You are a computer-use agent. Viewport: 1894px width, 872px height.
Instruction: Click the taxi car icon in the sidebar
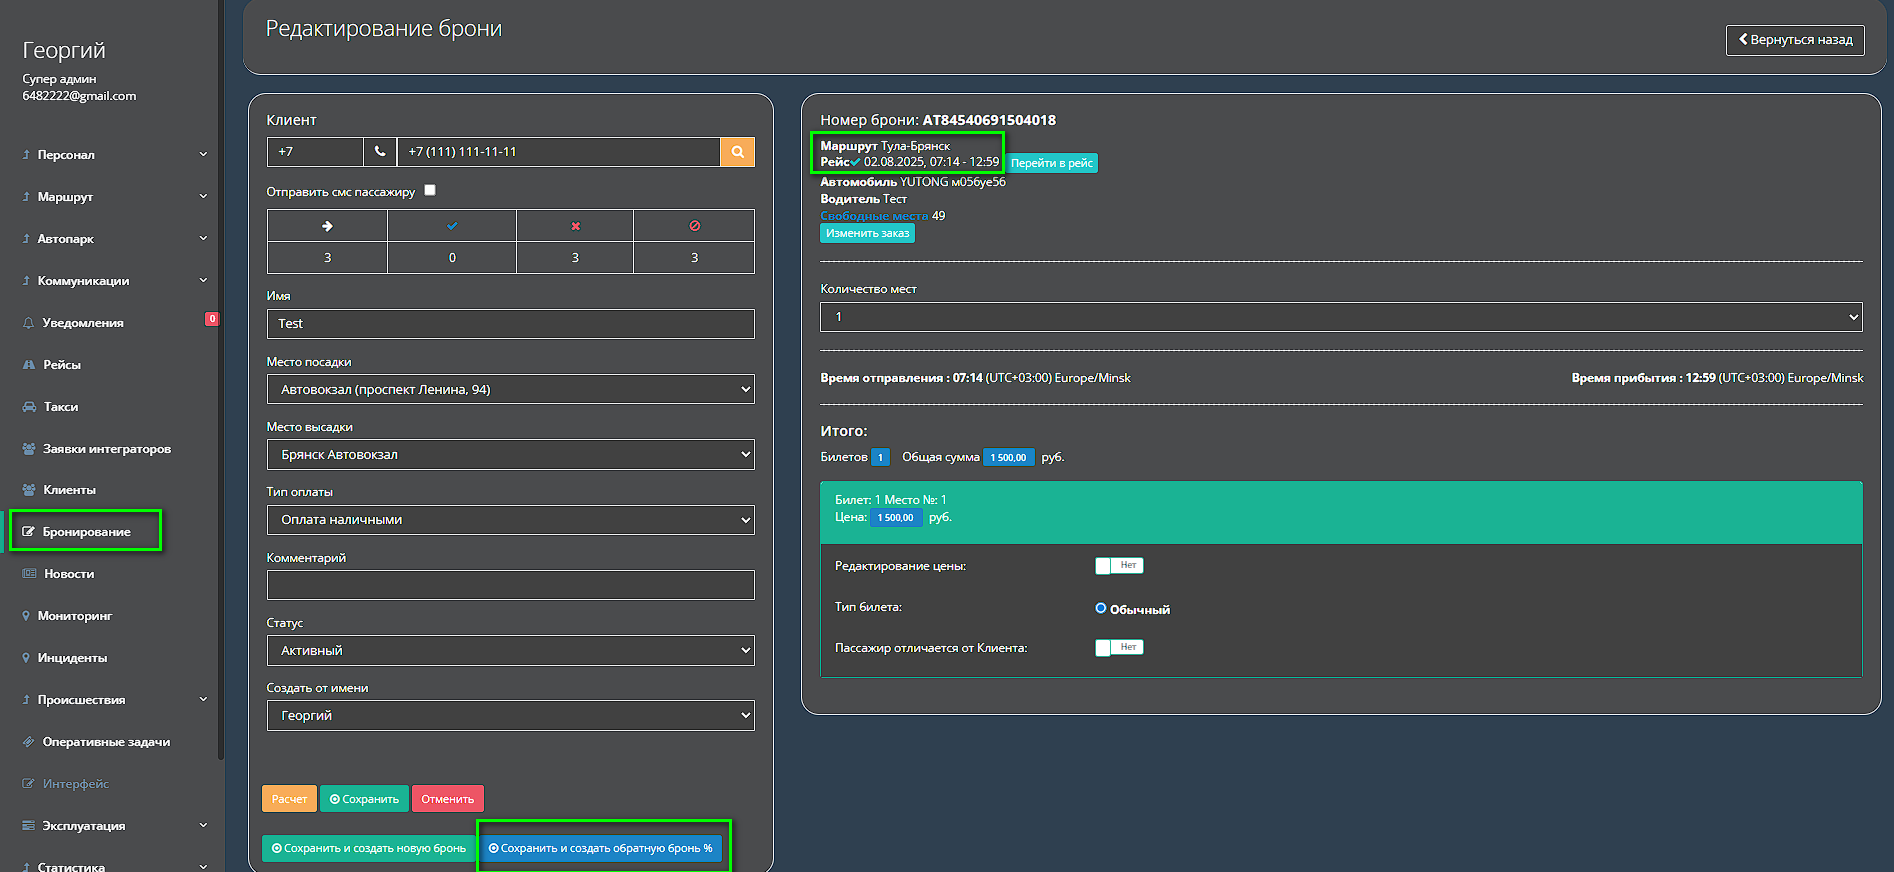pyautogui.click(x=29, y=407)
